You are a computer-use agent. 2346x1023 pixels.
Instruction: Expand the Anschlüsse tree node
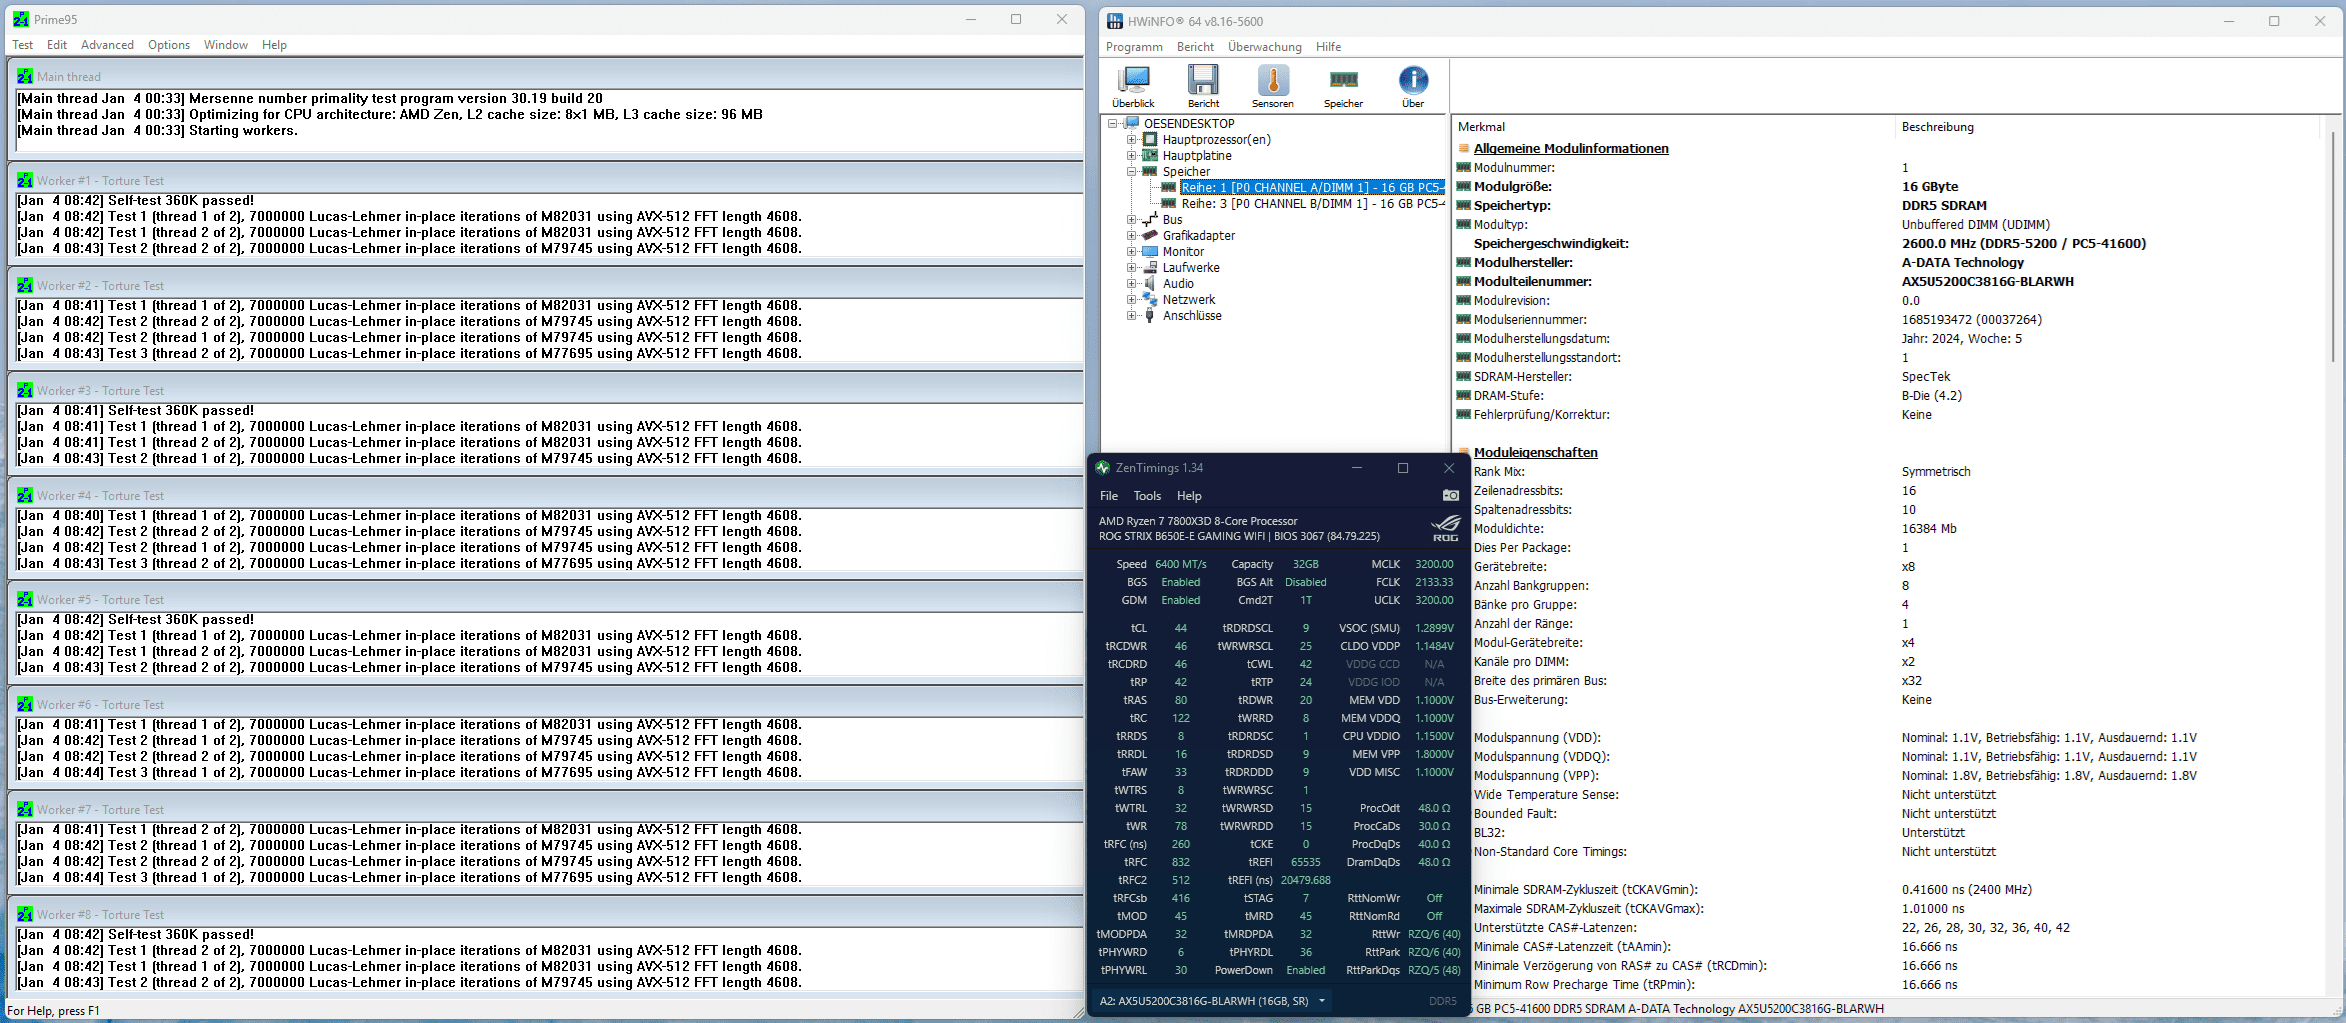point(1131,316)
